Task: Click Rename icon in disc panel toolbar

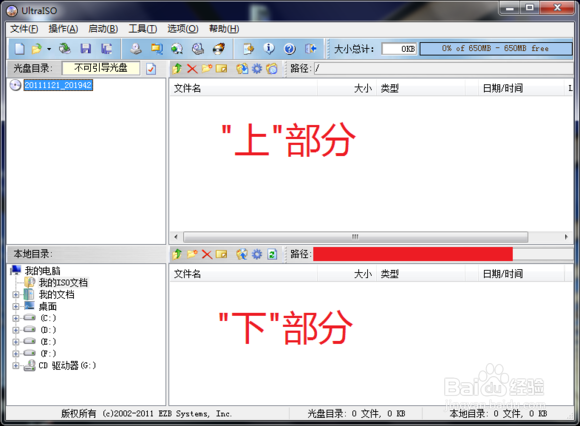Action: click(x=222, y=68)
